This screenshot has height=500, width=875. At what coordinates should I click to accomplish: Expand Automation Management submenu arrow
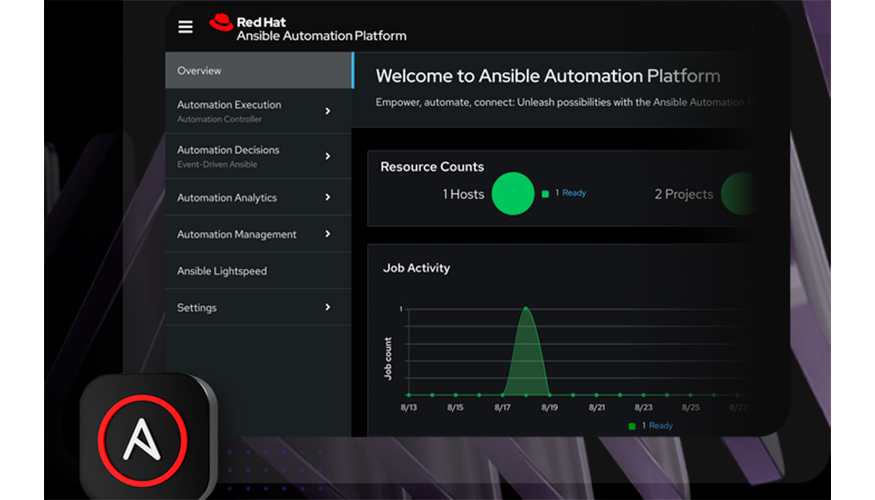(x=327, y=234)
